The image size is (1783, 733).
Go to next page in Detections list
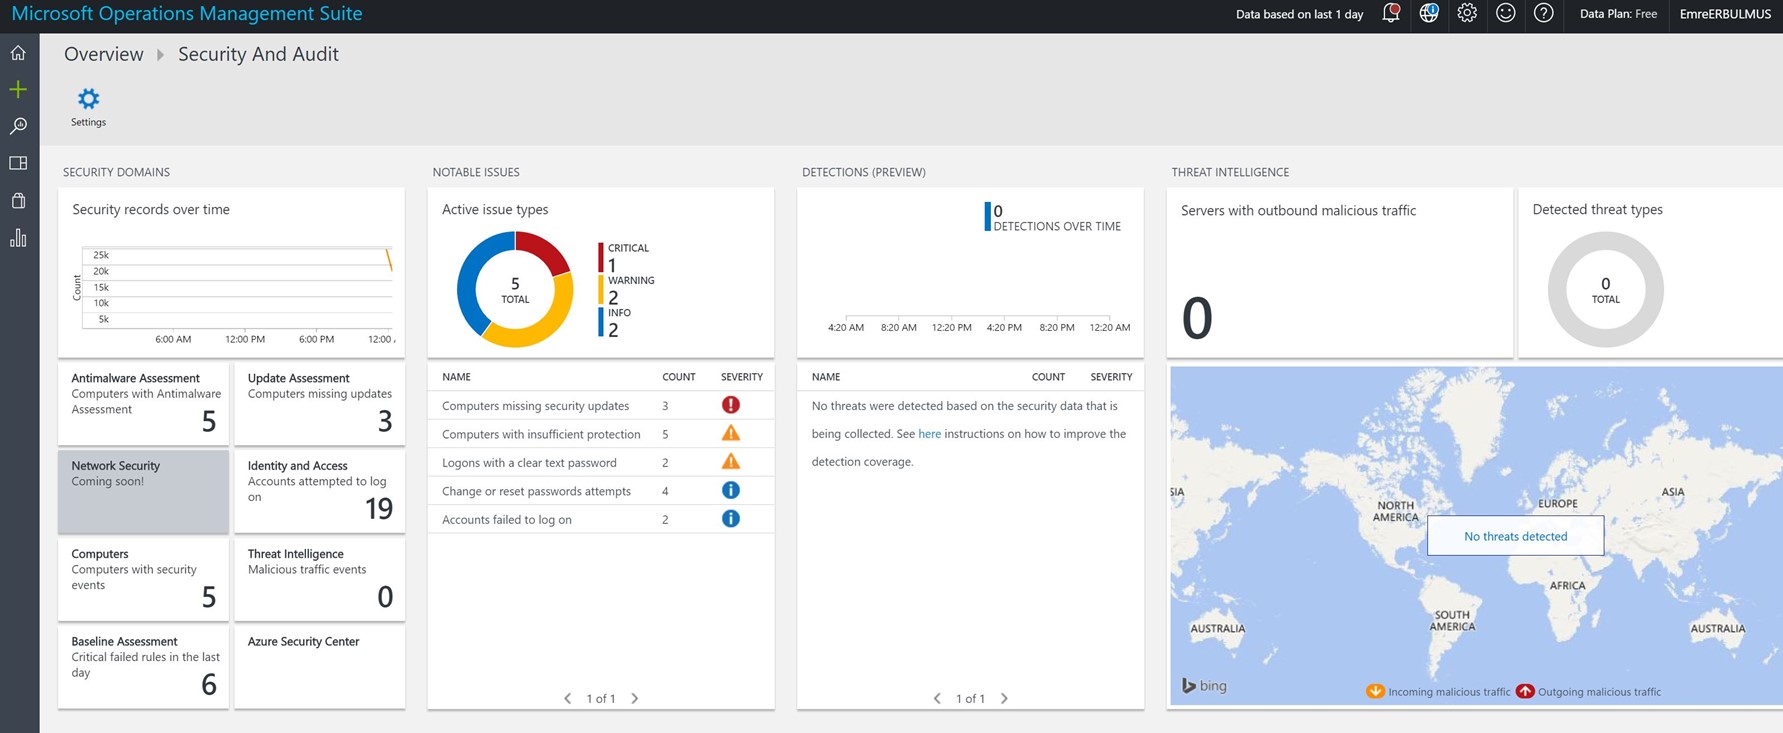pyautogui.click(x=1004, y=698)
